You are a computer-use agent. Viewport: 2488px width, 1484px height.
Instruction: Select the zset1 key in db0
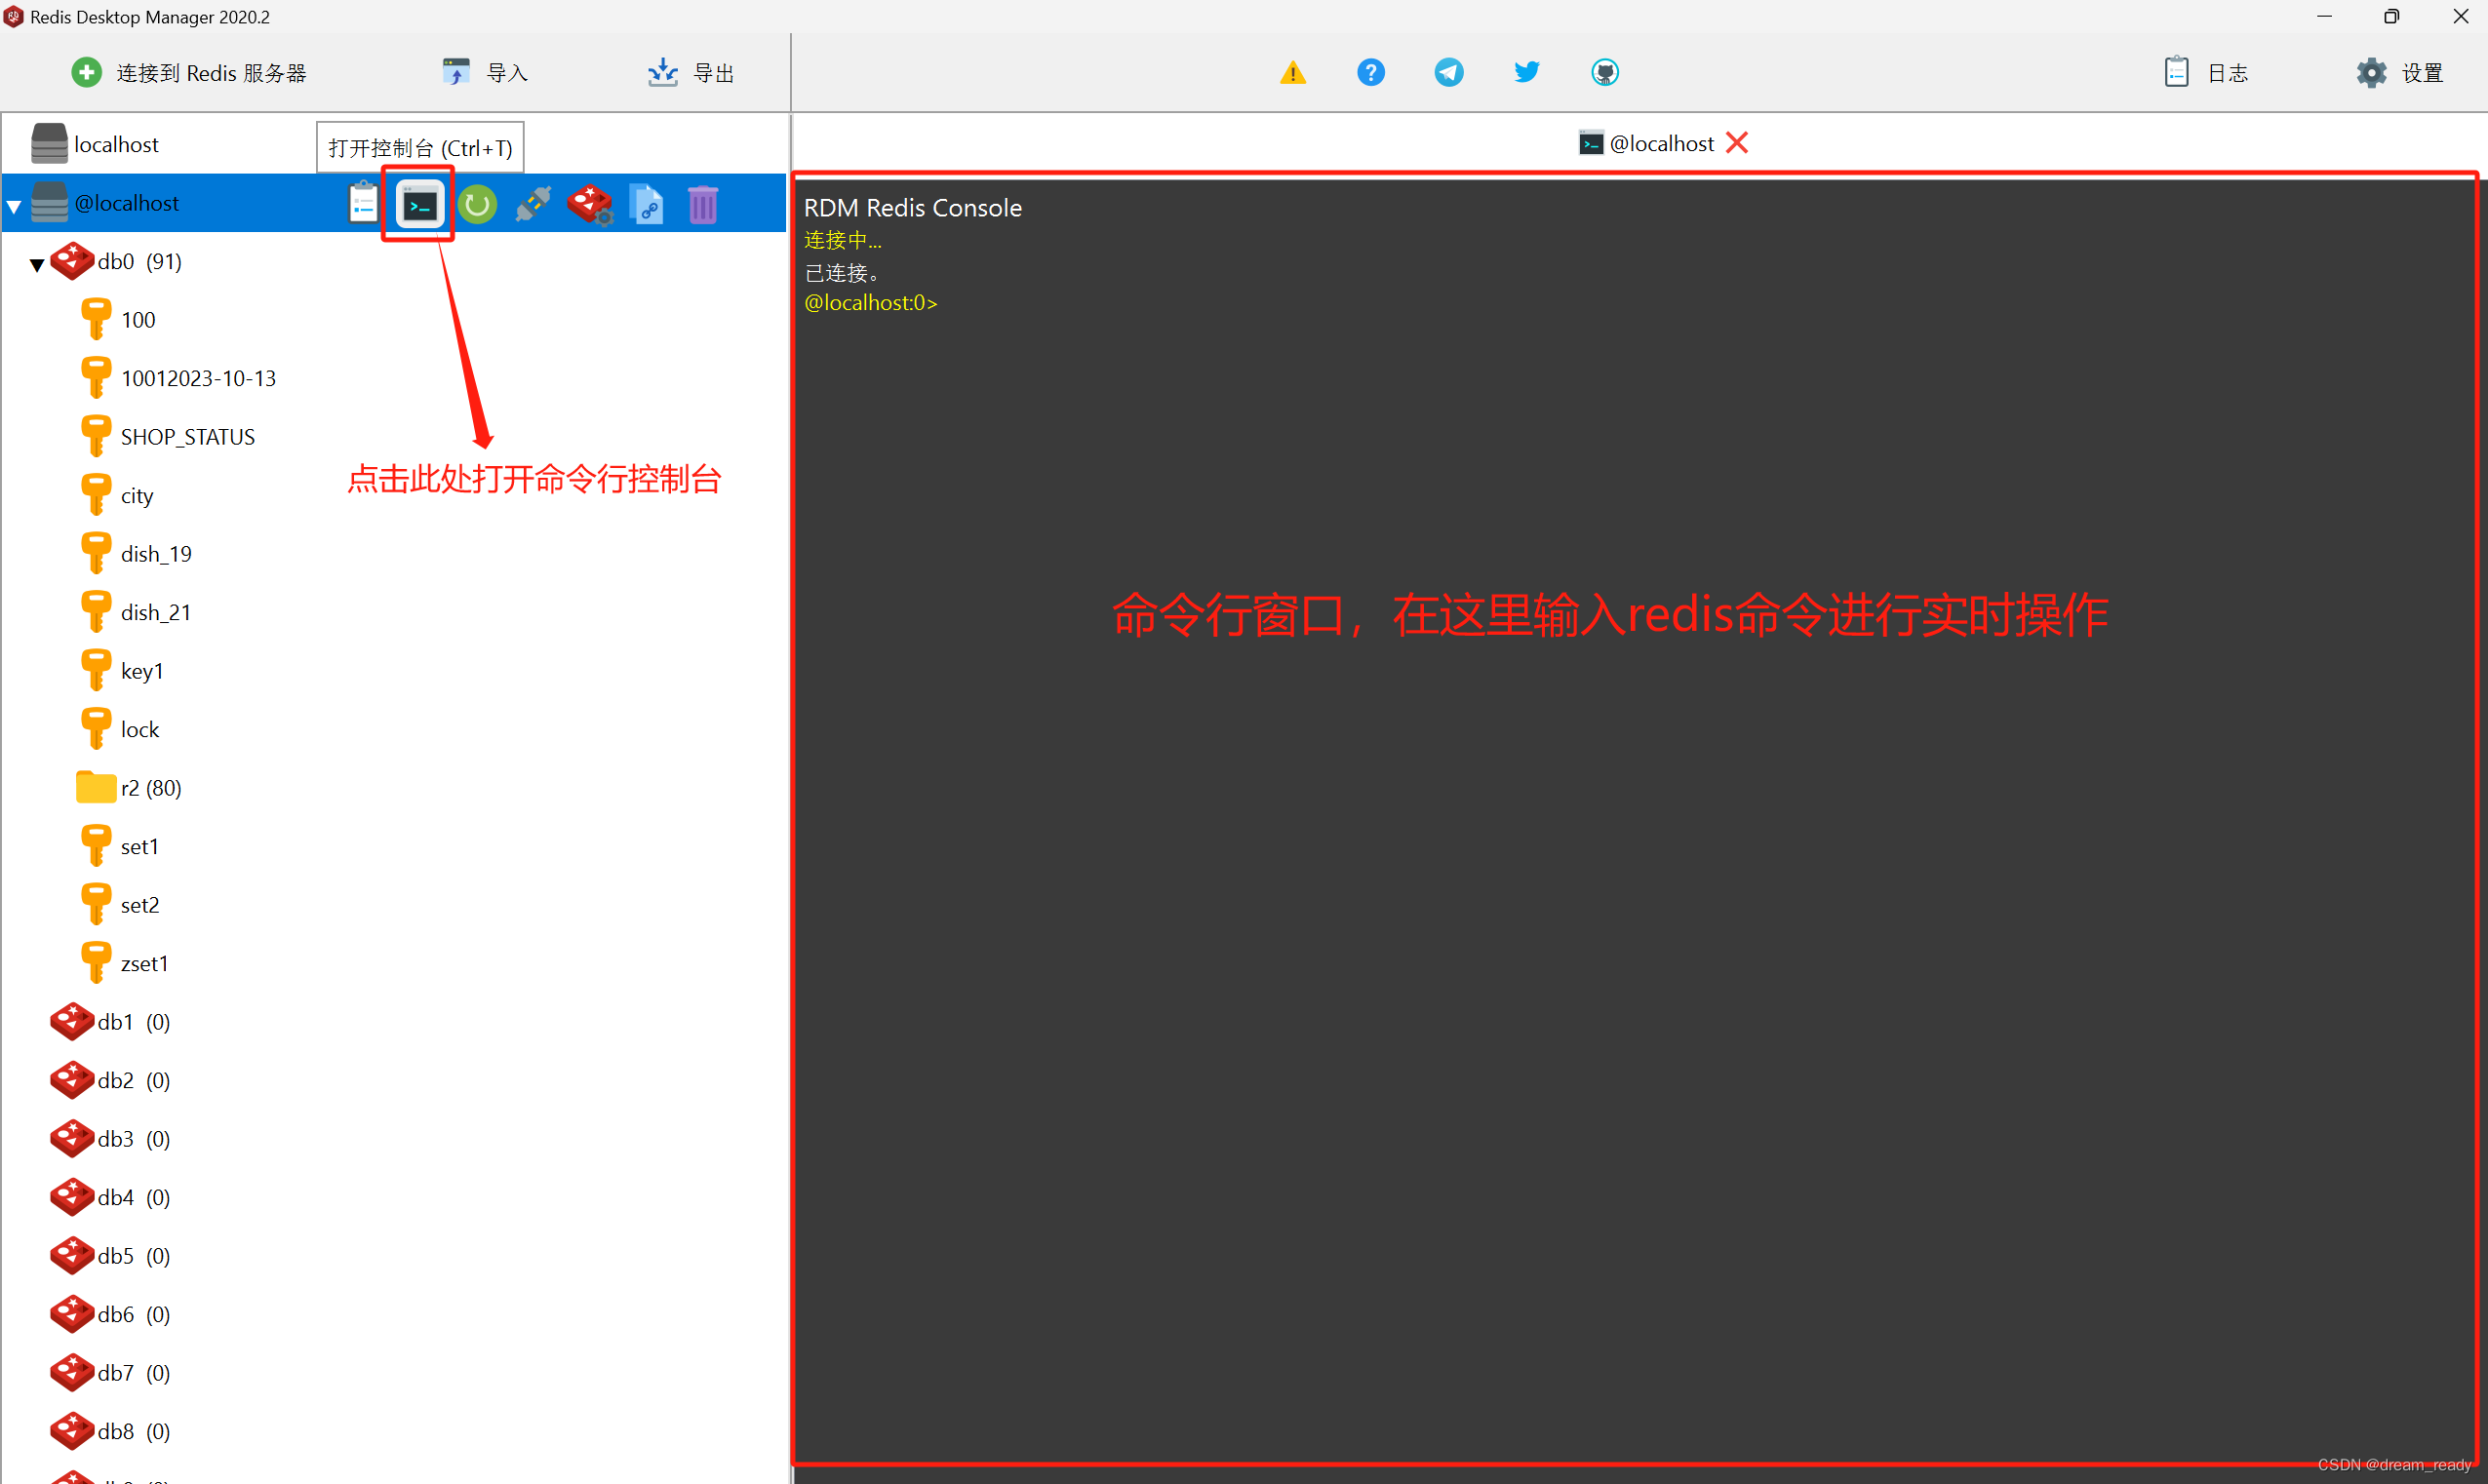[145, 962]
